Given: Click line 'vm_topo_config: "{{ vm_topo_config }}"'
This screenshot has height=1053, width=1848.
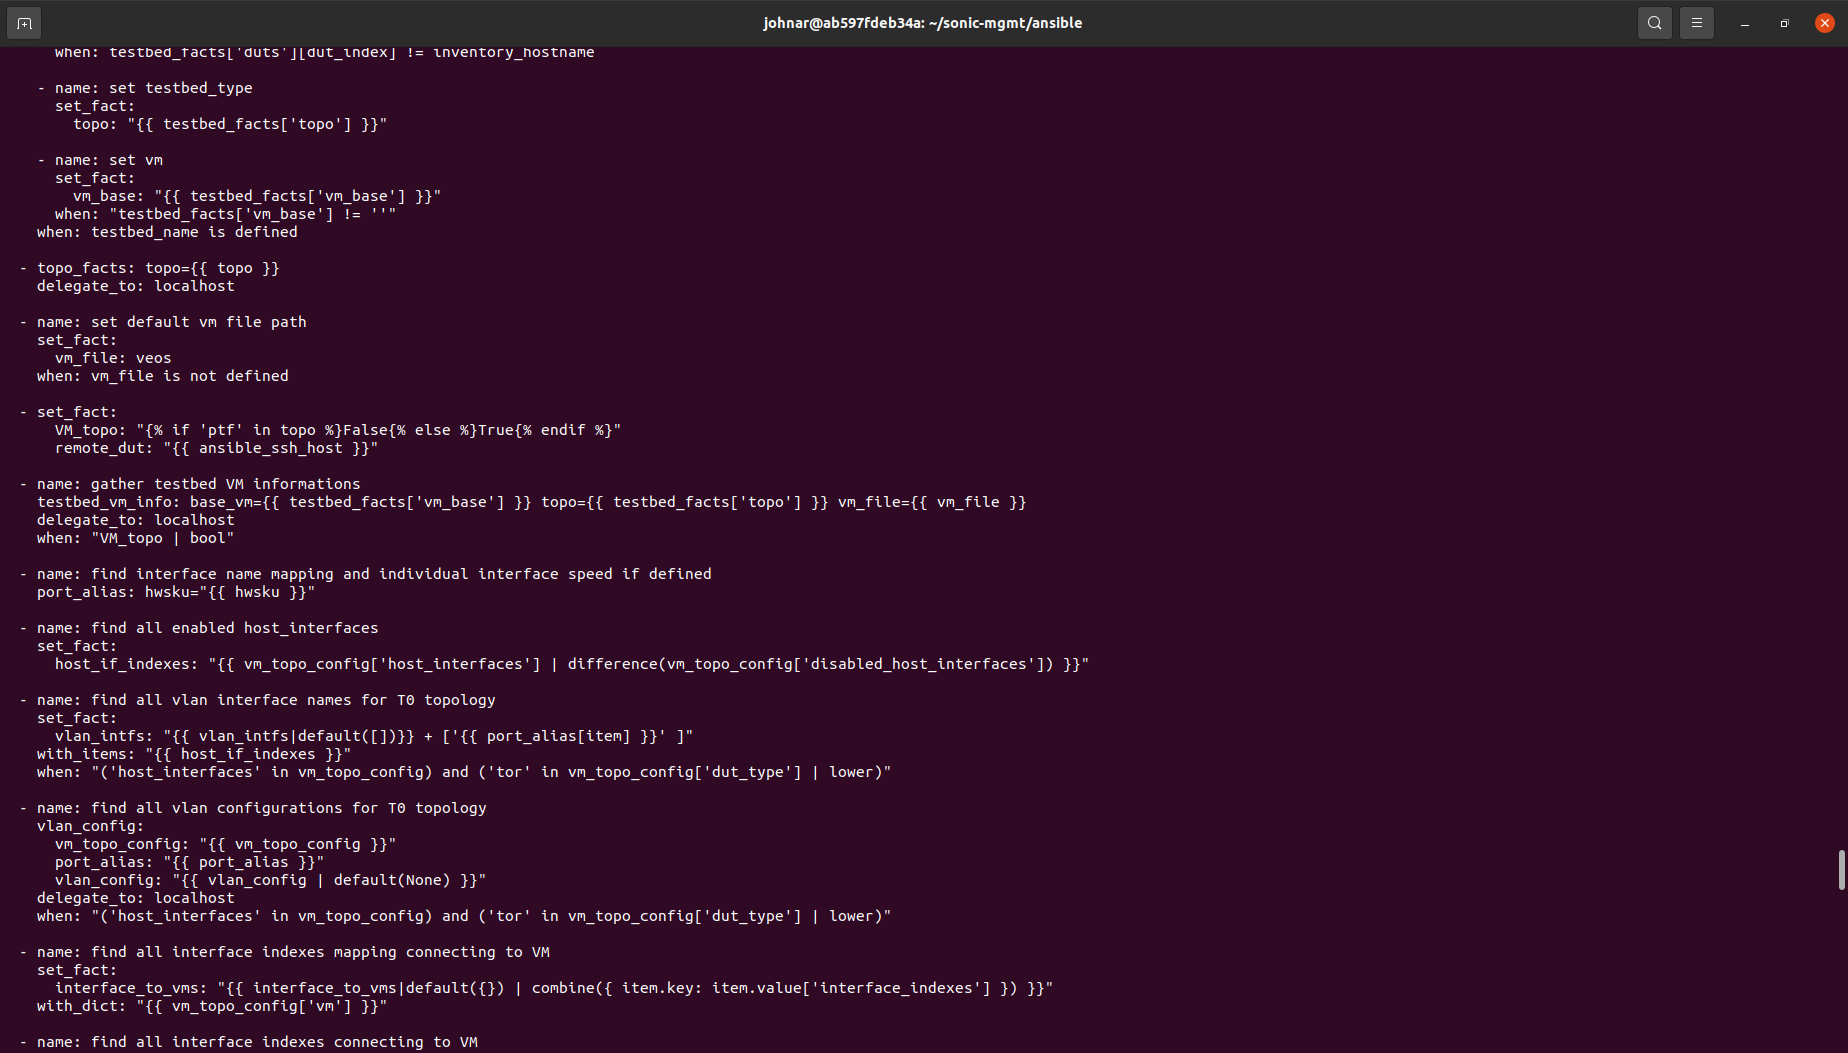Looking at the screenshot, I should pyautogui.click(x=226, y=844).
